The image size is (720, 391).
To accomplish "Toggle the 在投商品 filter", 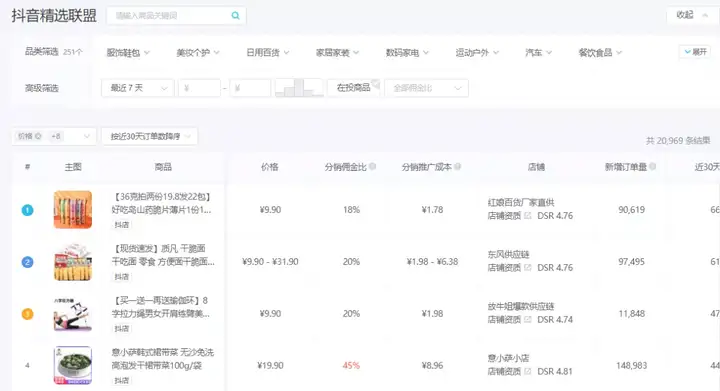I will click(354, 88).
